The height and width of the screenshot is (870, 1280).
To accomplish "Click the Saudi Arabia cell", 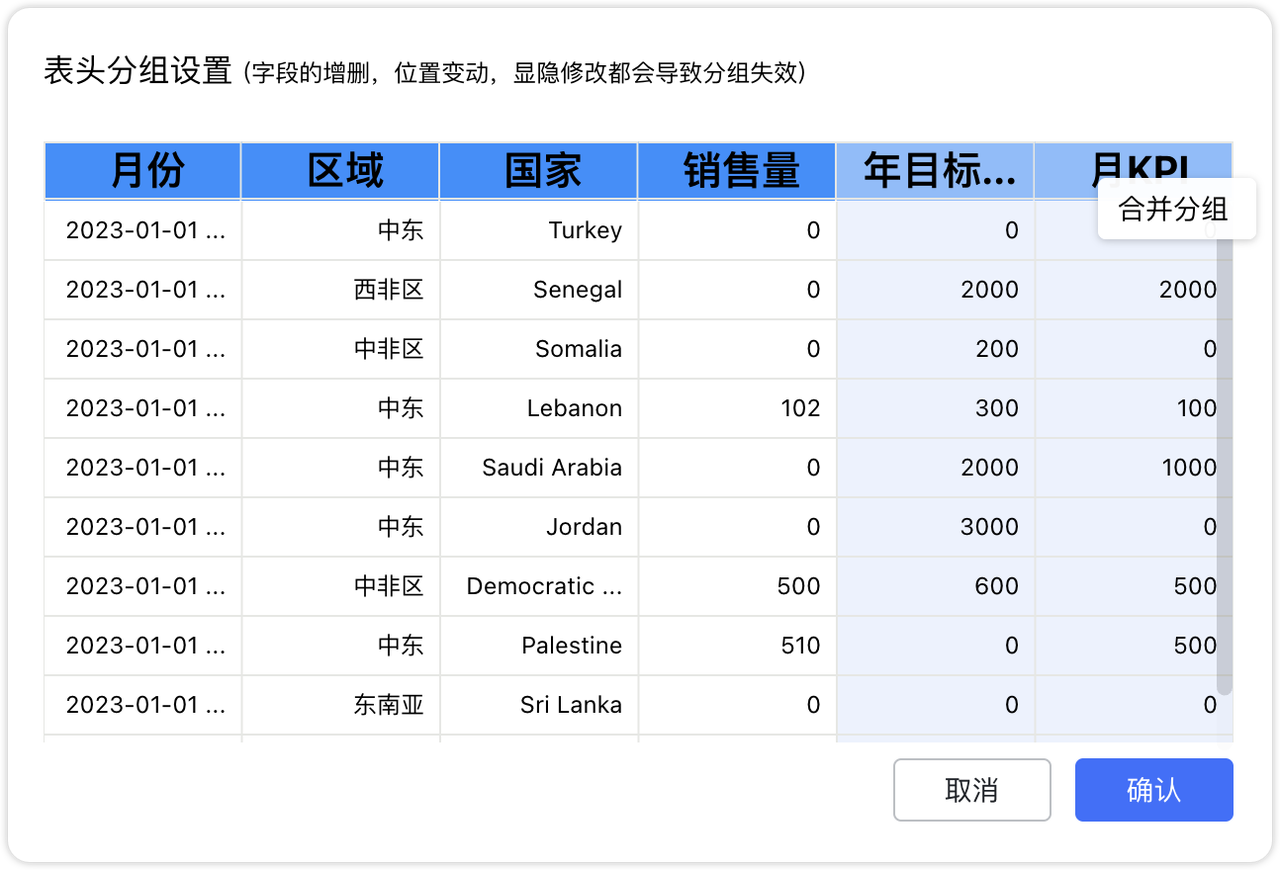I will pos(539,468).
